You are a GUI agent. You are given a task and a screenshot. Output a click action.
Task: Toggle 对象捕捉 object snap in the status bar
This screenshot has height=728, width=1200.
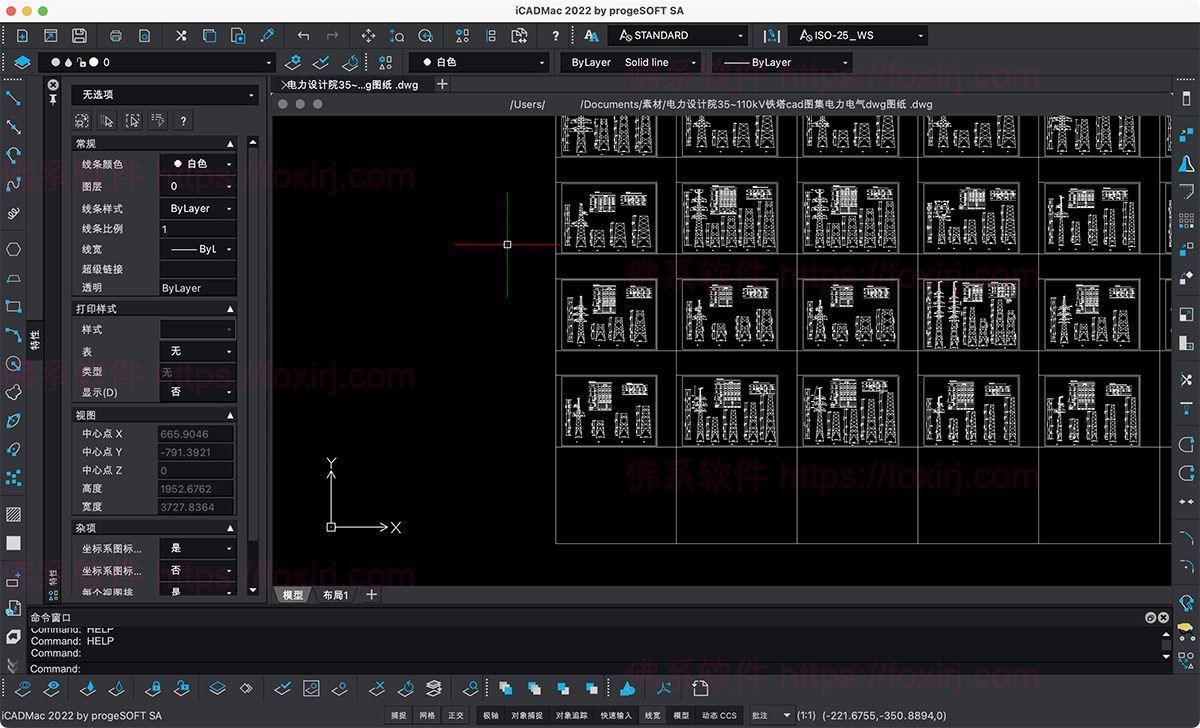(526, 715)
